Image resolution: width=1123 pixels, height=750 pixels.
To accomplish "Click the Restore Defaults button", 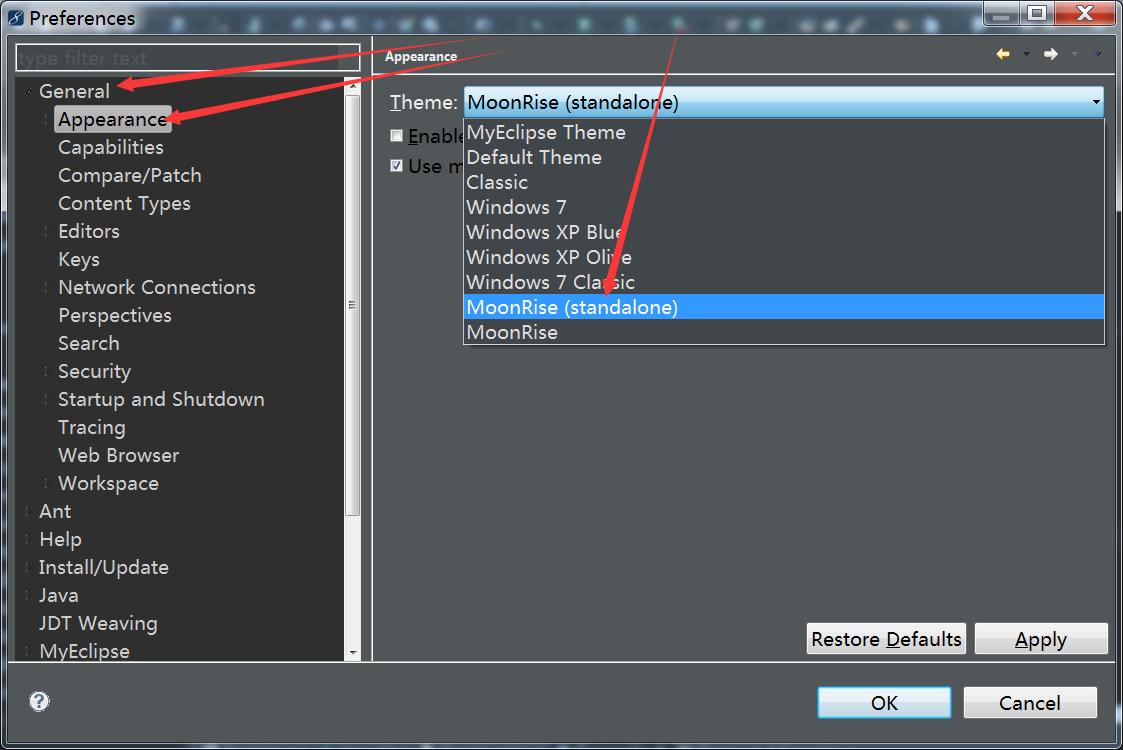I will point(886,639).
